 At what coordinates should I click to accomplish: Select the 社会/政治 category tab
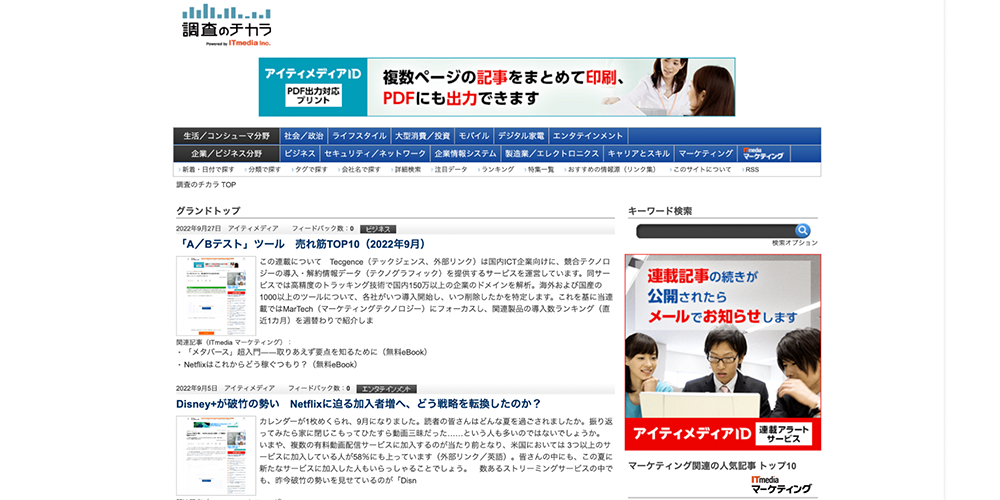point(304,136)
